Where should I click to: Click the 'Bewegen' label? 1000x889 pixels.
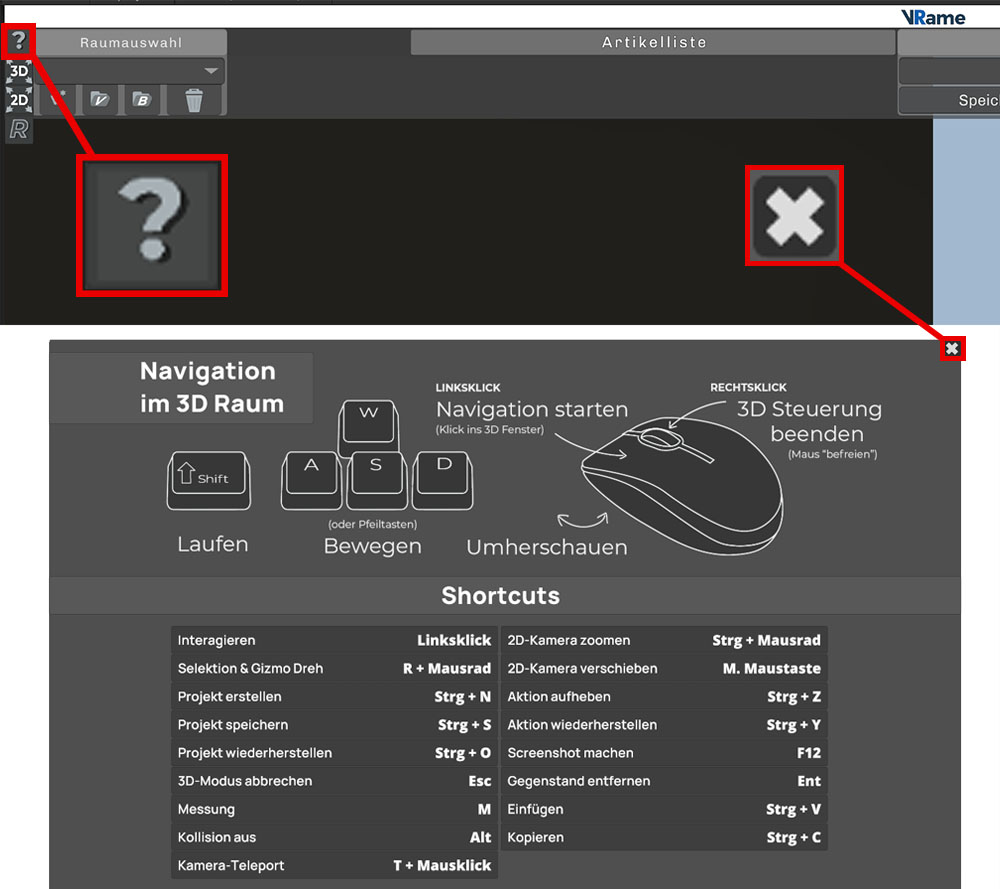click(372, 547)
